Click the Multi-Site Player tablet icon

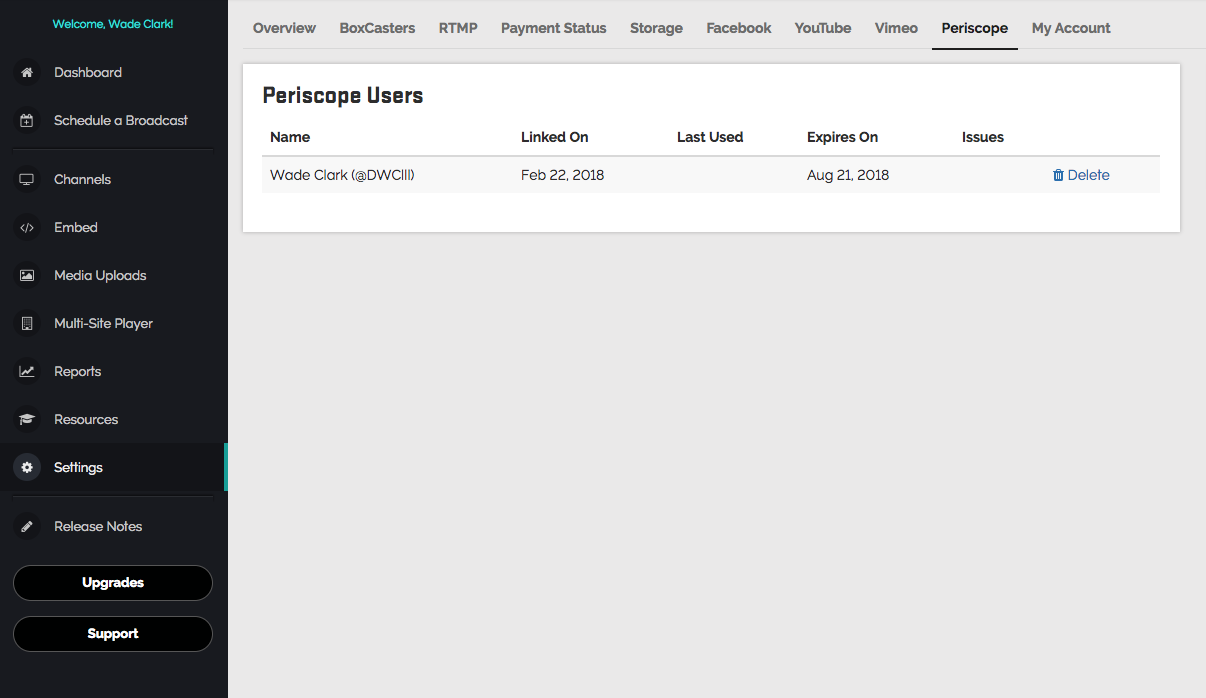[27, 324]
